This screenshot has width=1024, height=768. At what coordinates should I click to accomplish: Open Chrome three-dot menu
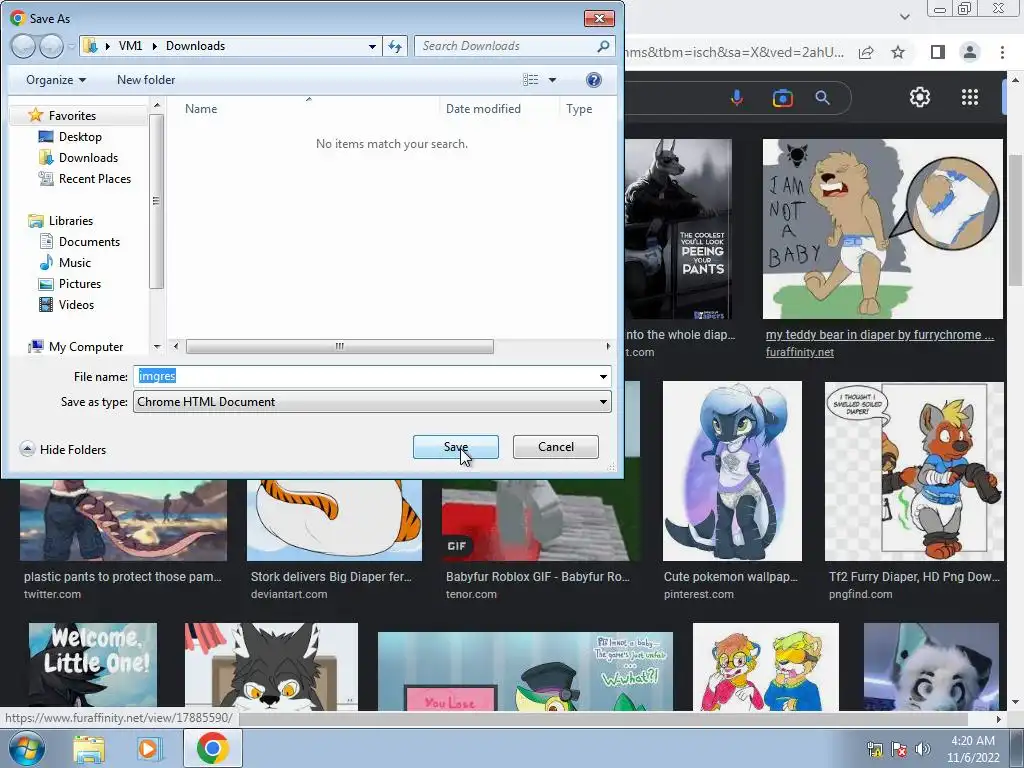(x=1002, y=52)
